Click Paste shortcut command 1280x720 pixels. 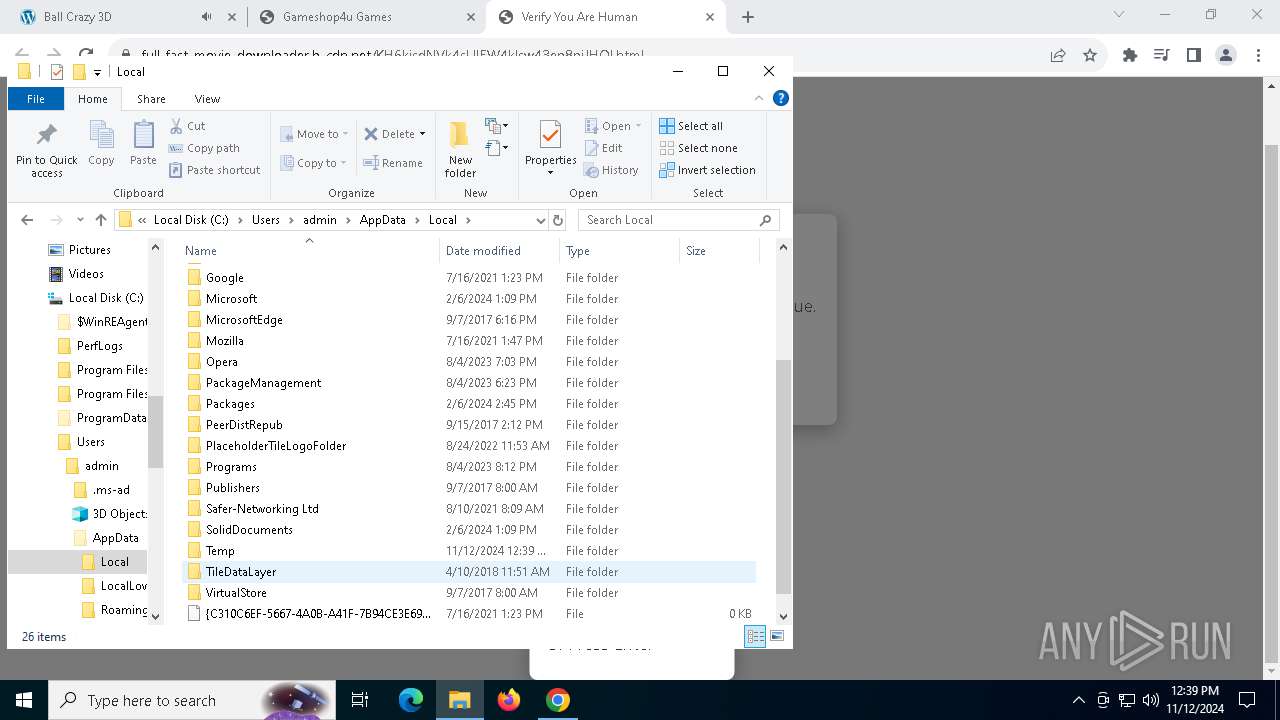pyautogui.click(x=214, y=170)
